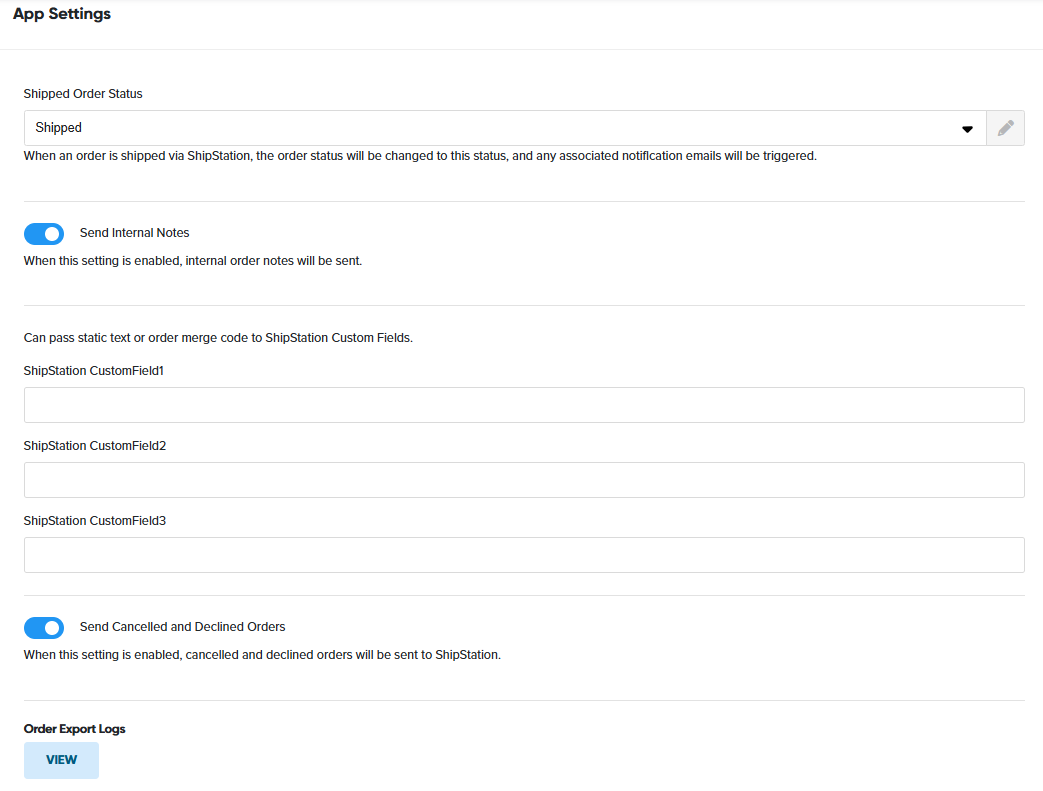1043x791 pixels.
Task: Click the ShipStation notification emails description text
Action: 420,156
